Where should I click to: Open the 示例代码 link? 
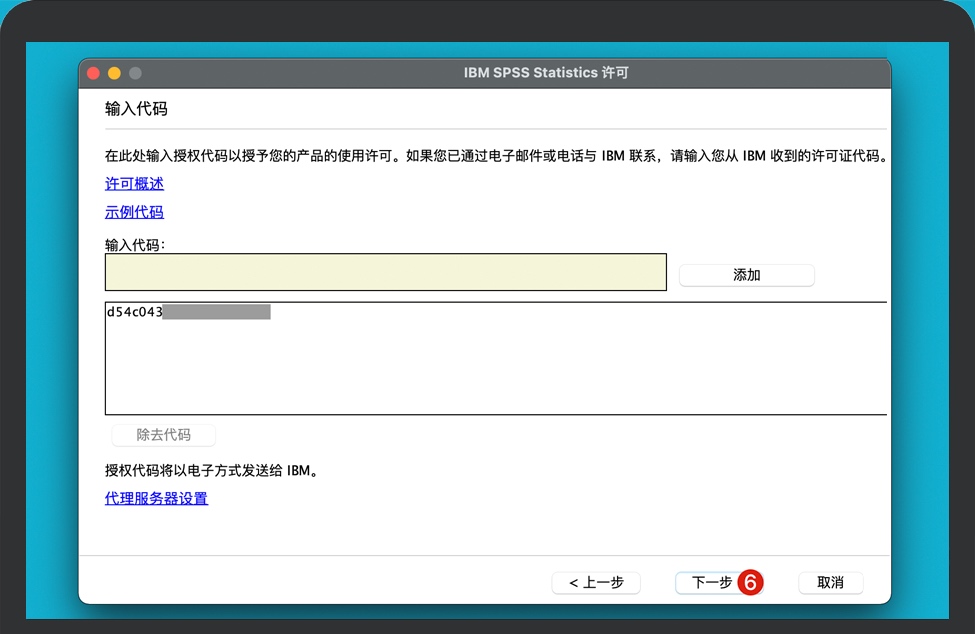(x=134, y=212)
